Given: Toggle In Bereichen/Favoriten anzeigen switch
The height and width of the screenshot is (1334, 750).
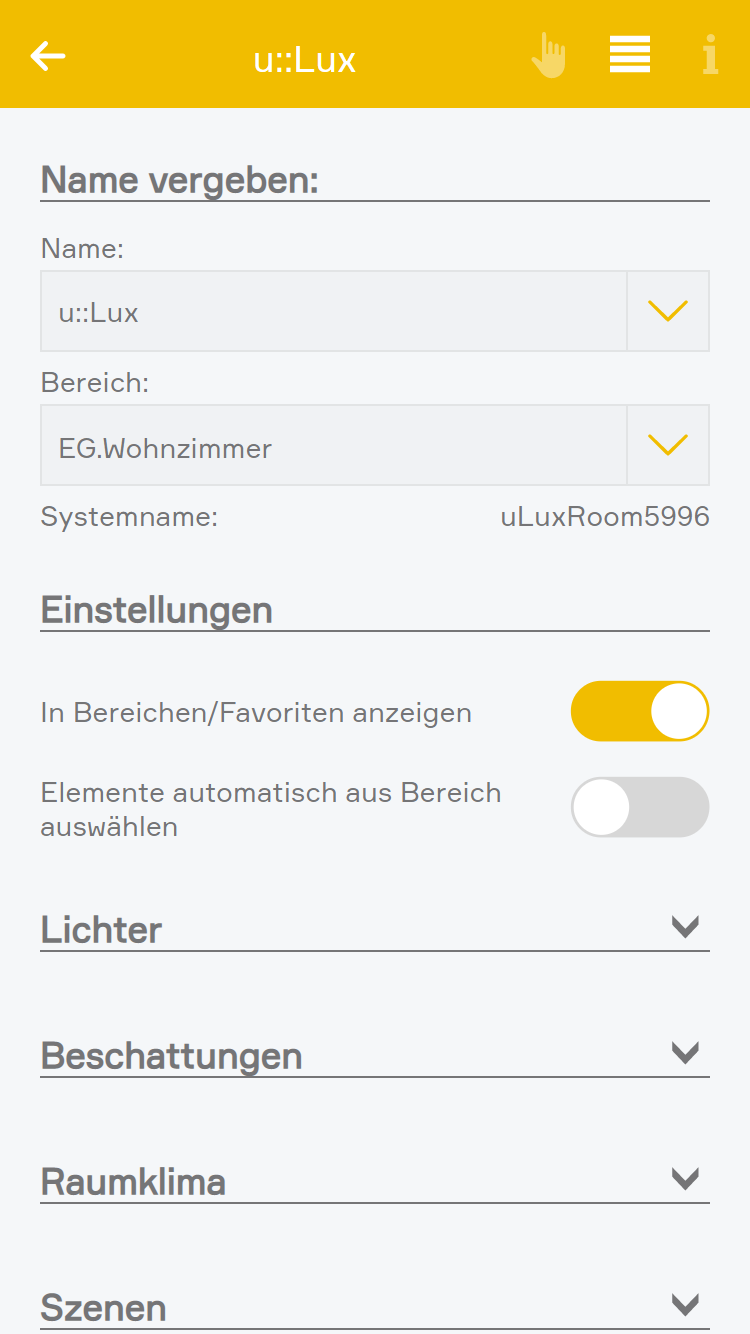Looking at the screenshot, I should click(640, 711).
